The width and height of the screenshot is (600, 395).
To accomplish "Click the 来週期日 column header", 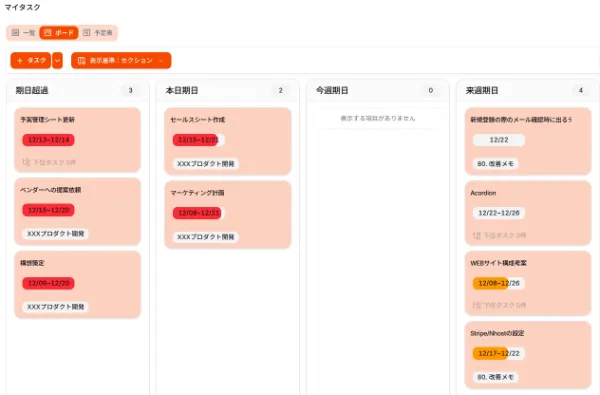I will pyautogui.click(x=482, y=91).
